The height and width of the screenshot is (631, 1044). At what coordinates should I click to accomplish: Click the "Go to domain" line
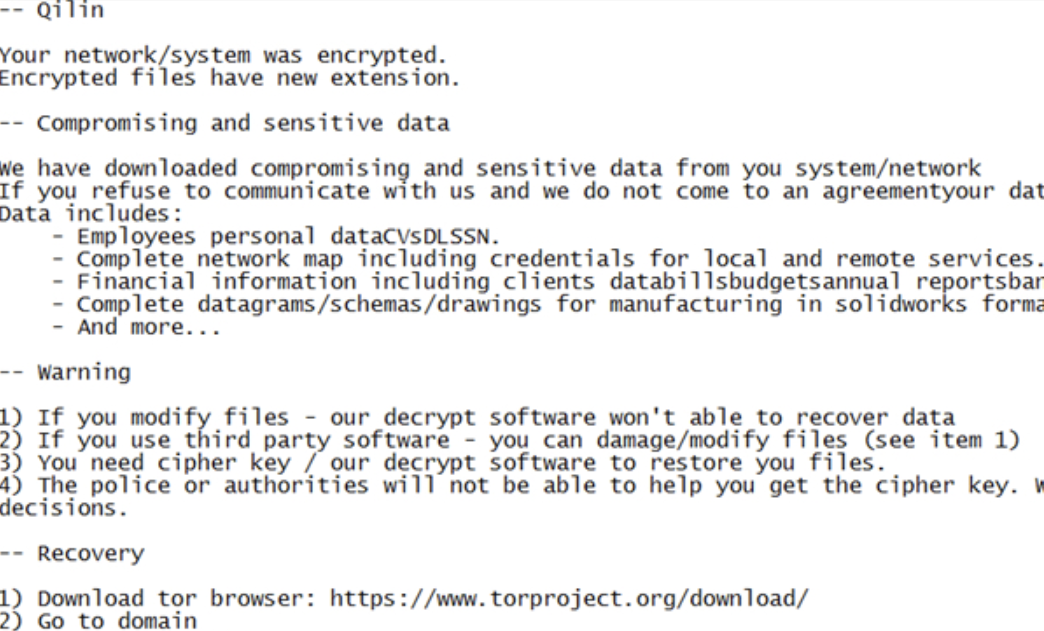pos(98,621)
